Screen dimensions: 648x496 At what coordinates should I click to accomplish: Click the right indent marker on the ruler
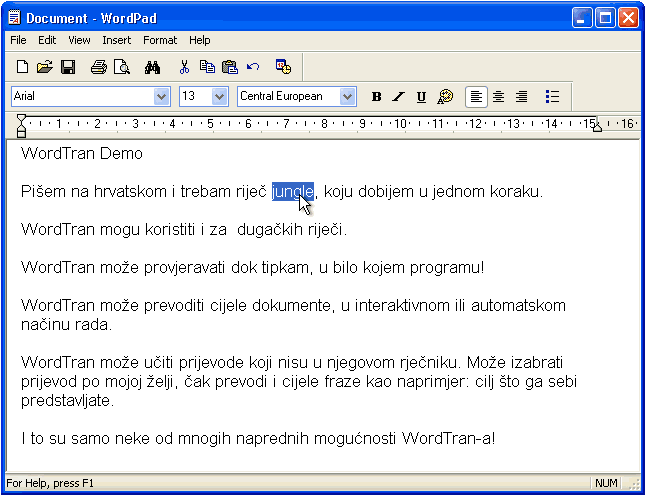[597, 127]
